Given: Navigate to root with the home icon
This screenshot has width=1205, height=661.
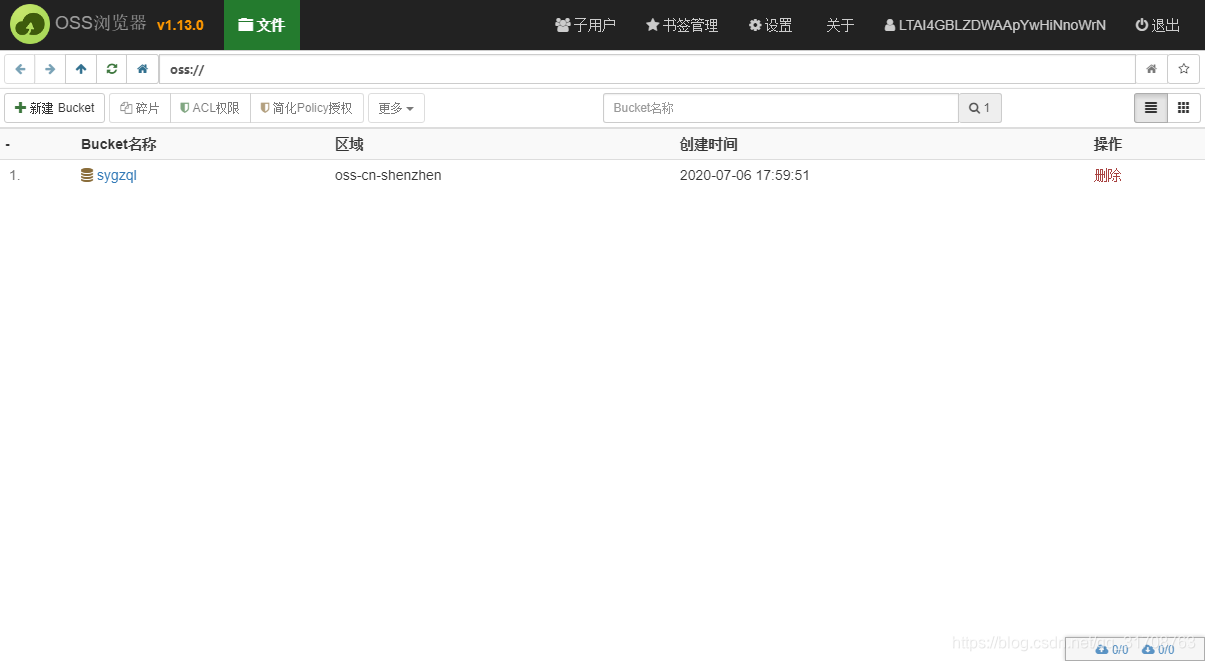Looking at the screenshot, I should pos(142,69).
